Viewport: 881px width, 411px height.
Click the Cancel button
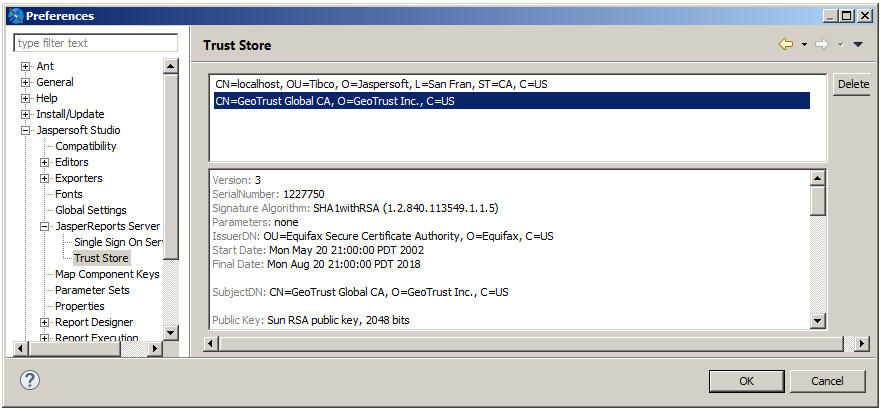coord(827,381)
